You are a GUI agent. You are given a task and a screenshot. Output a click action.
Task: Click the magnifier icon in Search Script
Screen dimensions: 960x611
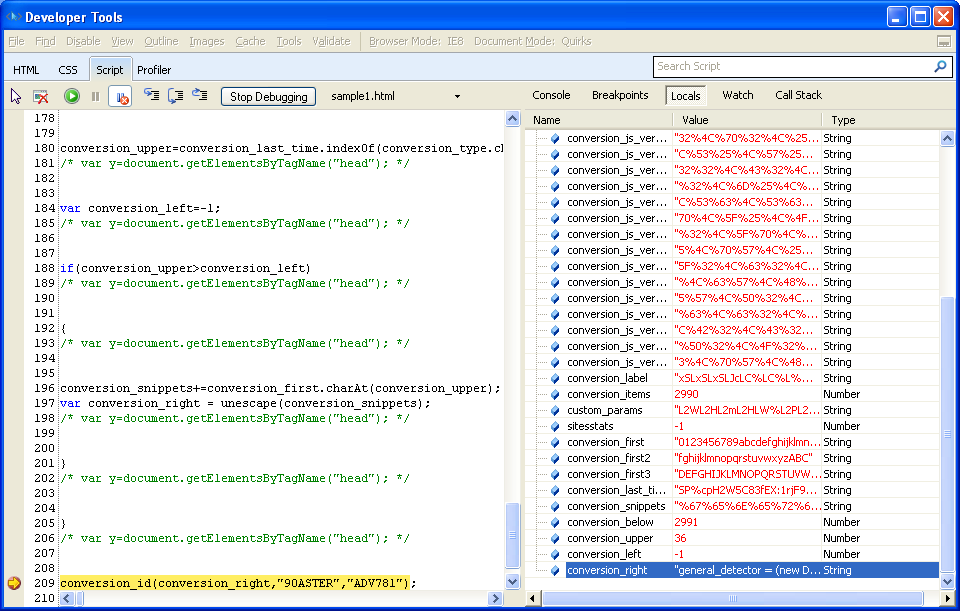(x=940, y=67)
